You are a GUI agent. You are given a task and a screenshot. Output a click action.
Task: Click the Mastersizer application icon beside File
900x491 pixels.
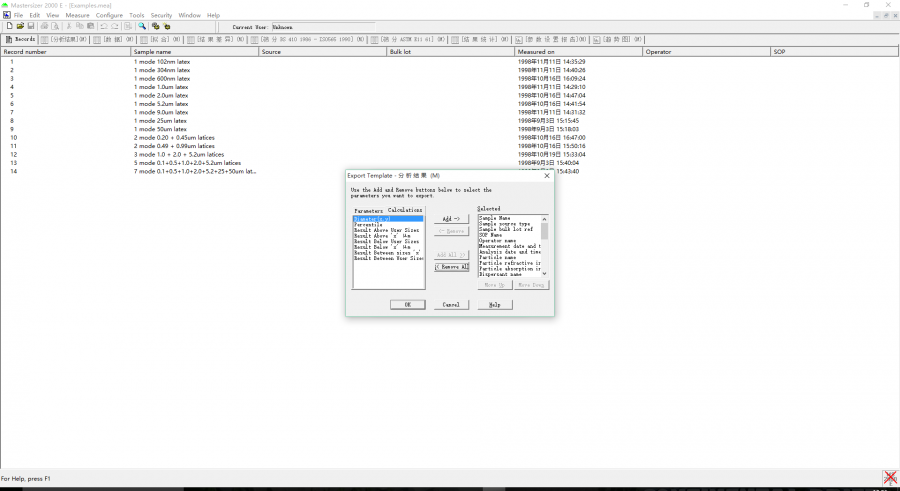click(x=6, y=15)
